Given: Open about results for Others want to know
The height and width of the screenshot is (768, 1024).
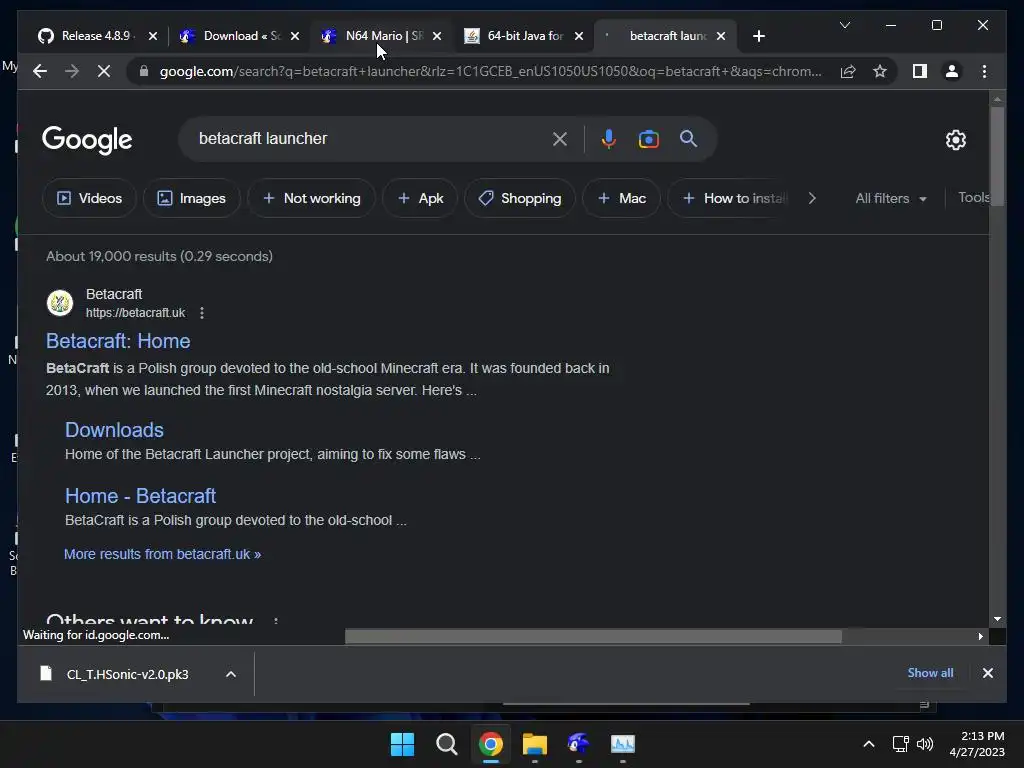Looking at the screenshot, I should 276,620.
